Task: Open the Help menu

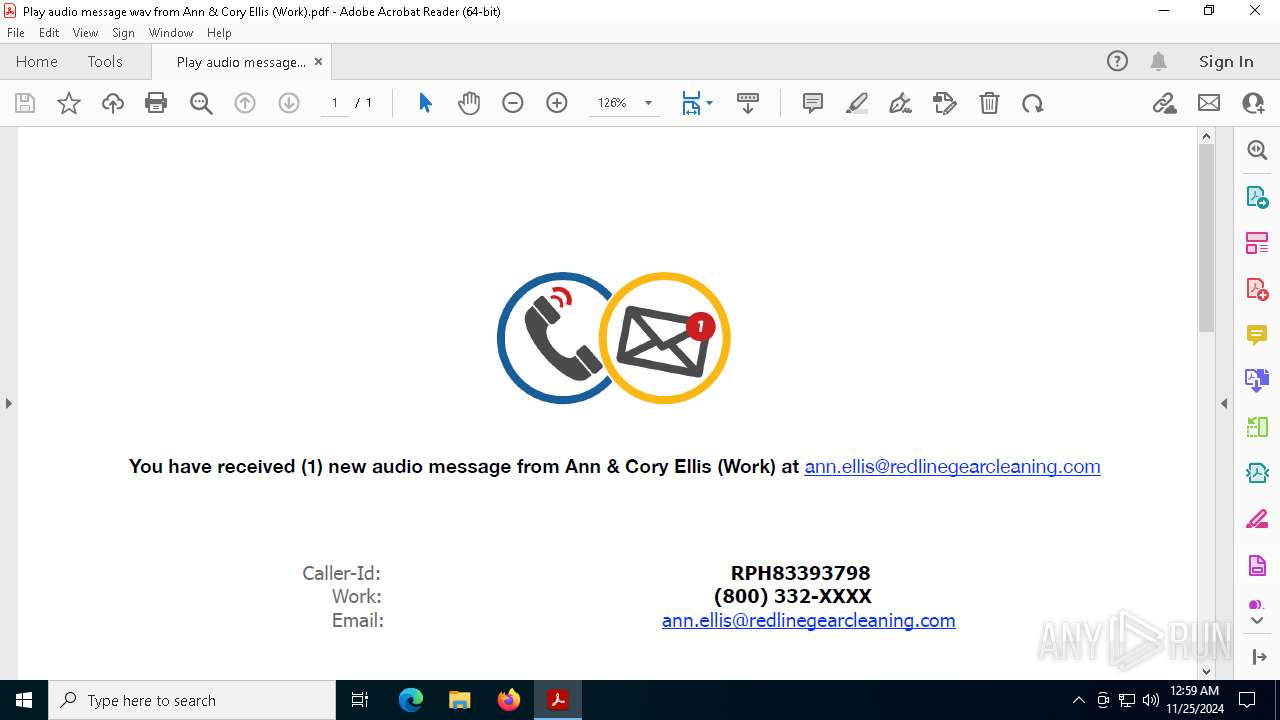Action: pyautogui.click(x=219, y=33)
